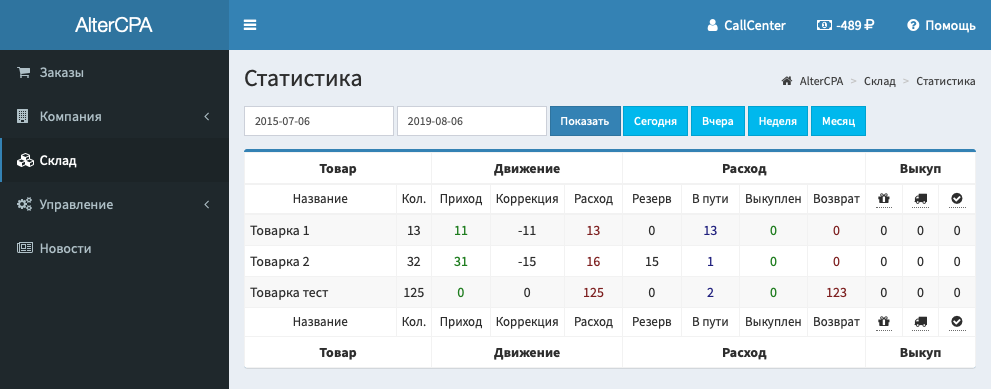
Task: Expand the Компания menu chevron
Action: pos(207,116)
